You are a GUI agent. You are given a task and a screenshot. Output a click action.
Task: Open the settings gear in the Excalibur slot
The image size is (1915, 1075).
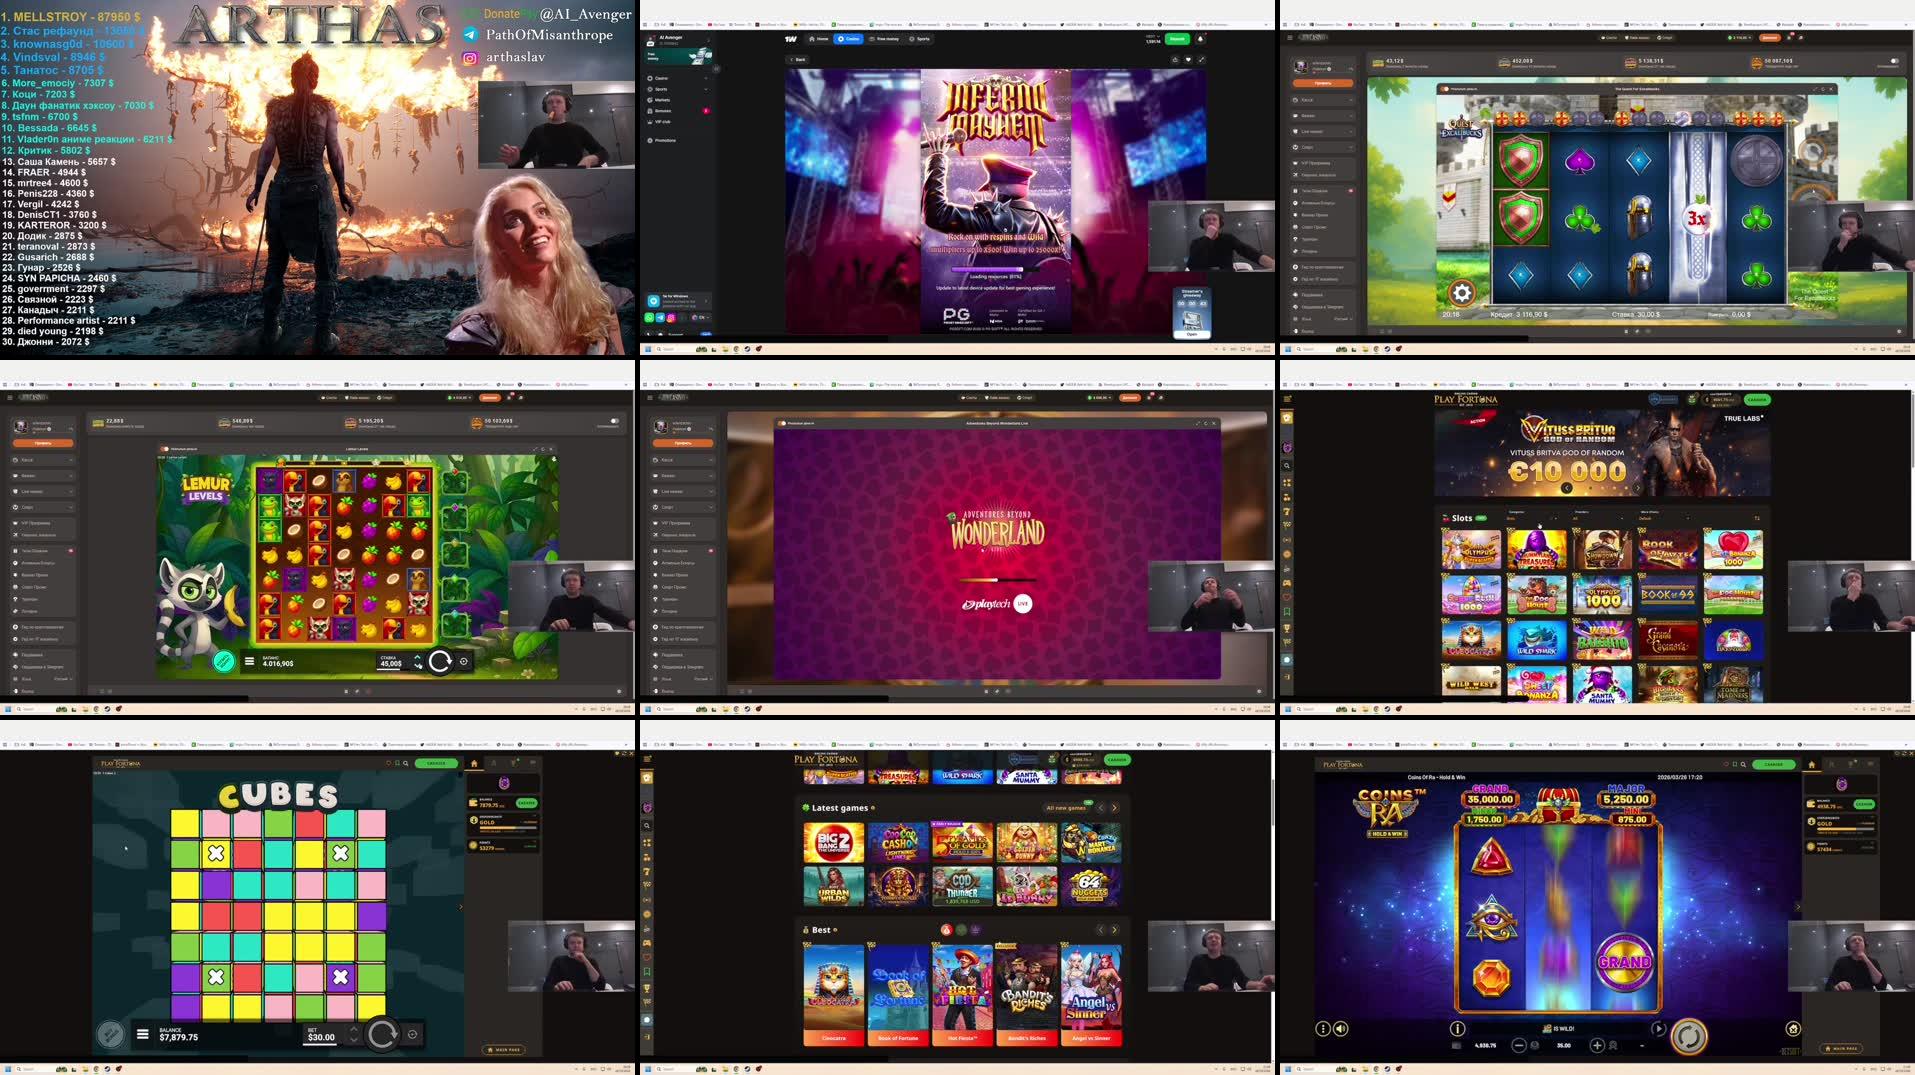coord(1461,294)
